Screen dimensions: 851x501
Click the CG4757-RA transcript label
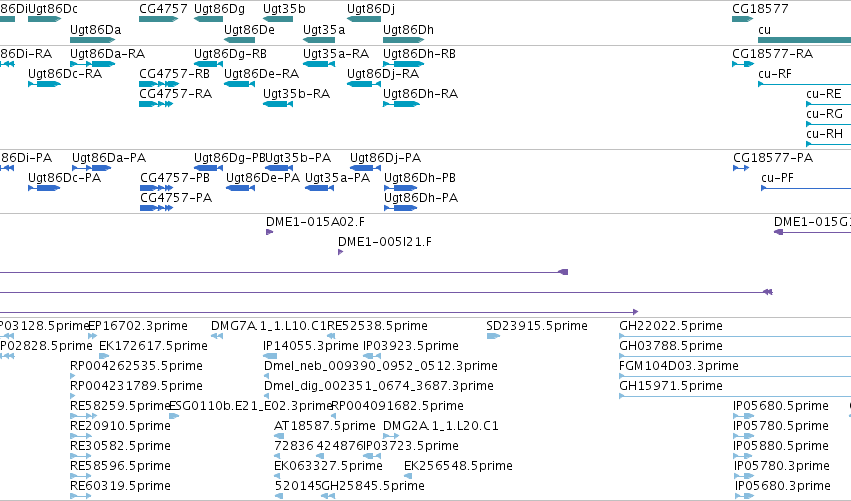point(175,93)
